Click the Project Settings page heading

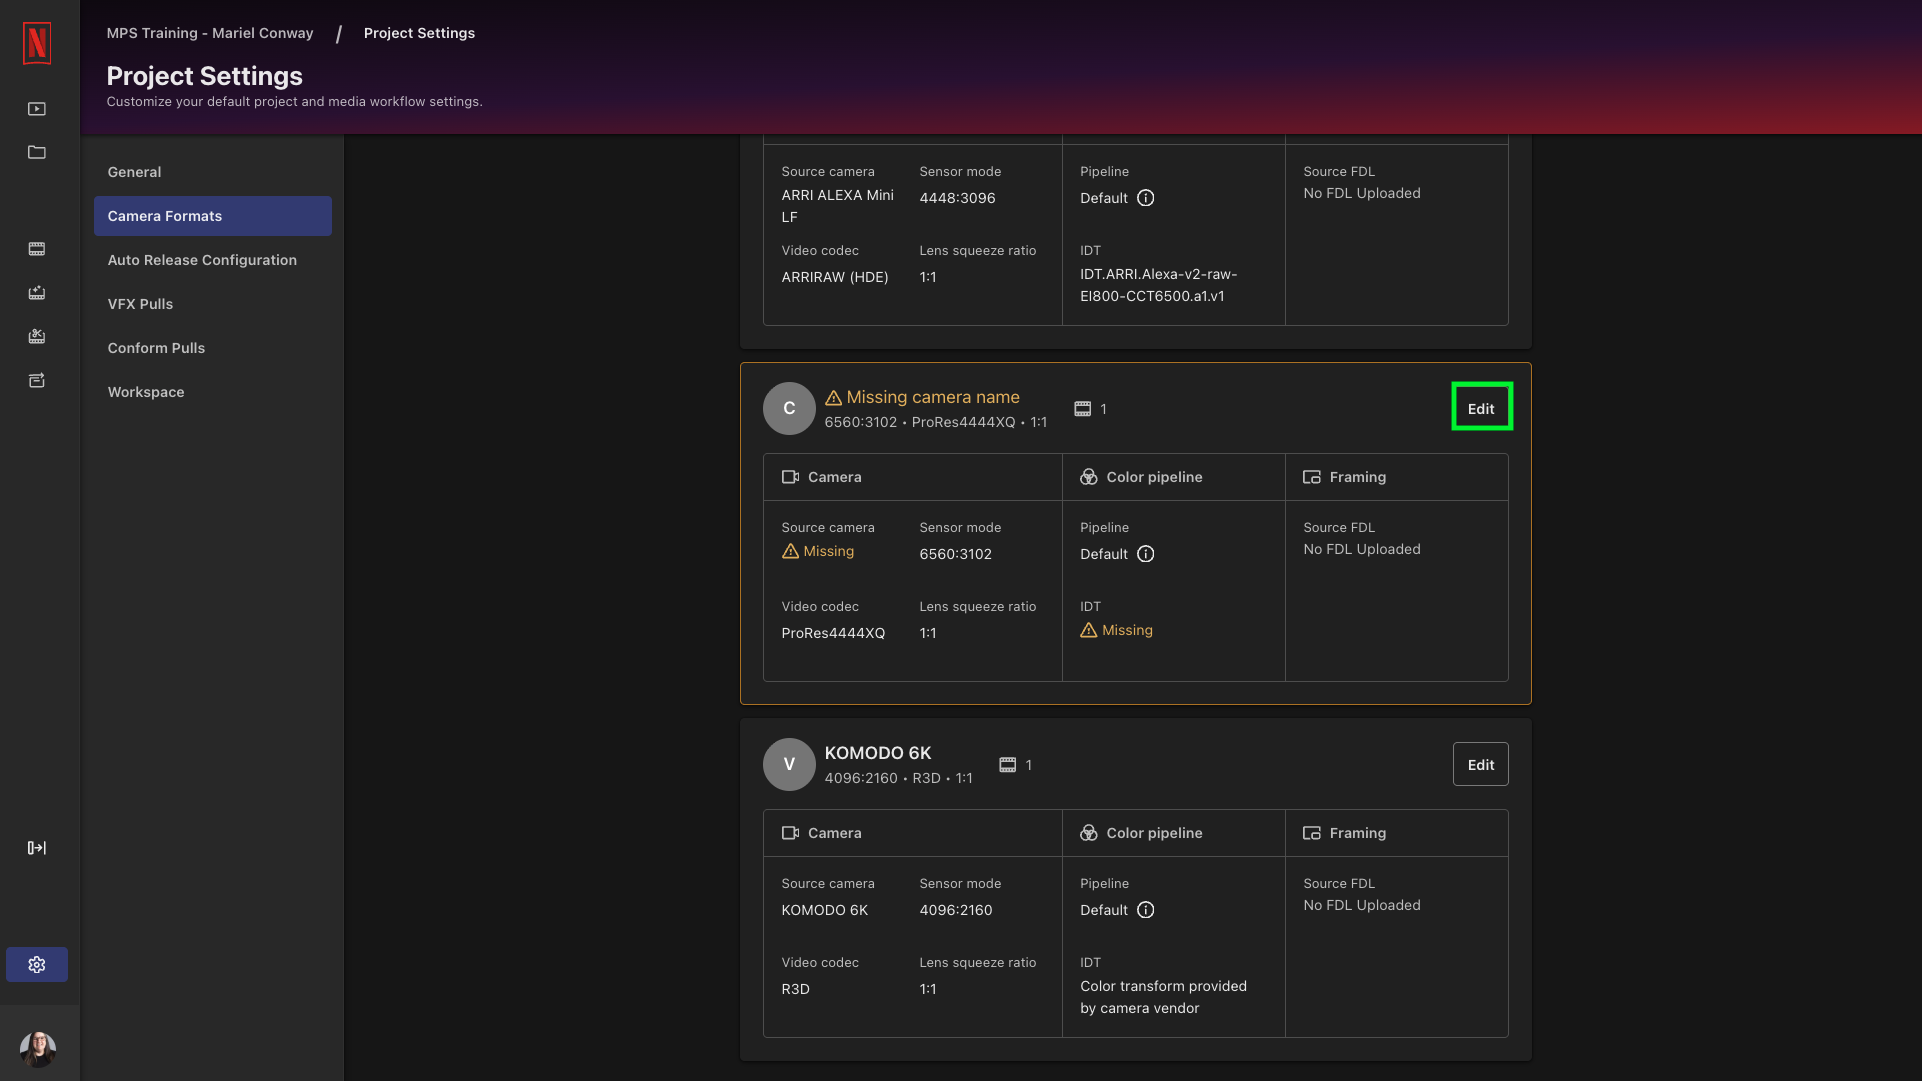tap(205, 76)
